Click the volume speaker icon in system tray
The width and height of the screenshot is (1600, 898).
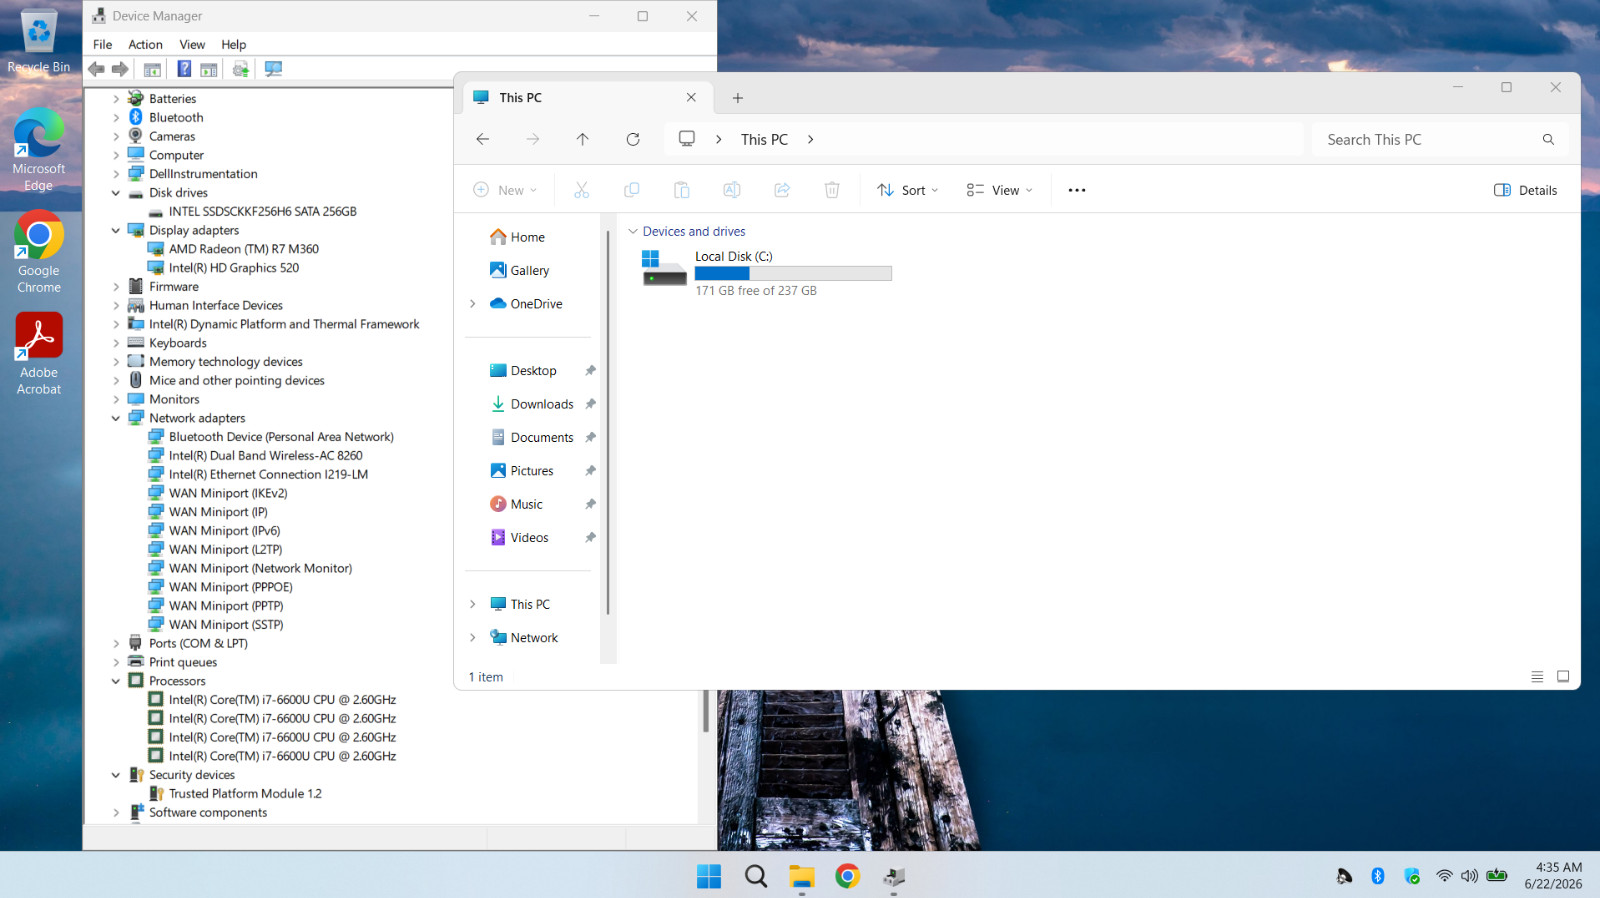click(1469, 876)
